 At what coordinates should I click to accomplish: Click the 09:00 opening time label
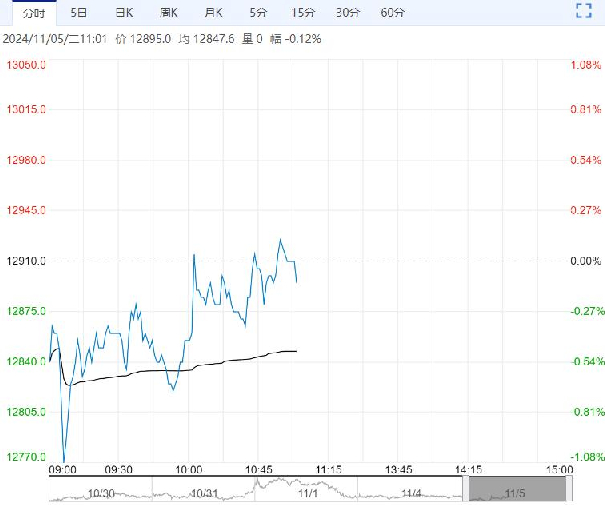click(x=62, y=468)
